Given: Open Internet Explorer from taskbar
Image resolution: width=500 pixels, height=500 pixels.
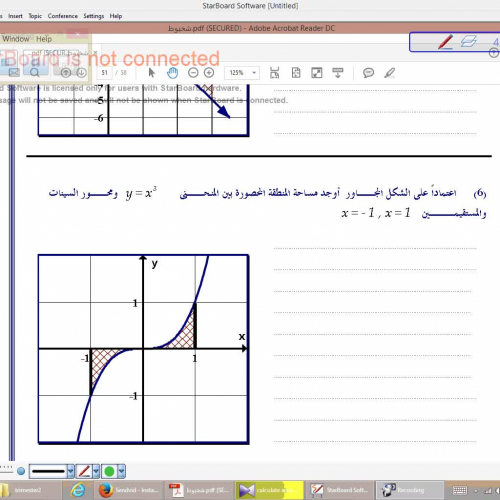Looking at the screenshot, I should (x=78, y=490).
